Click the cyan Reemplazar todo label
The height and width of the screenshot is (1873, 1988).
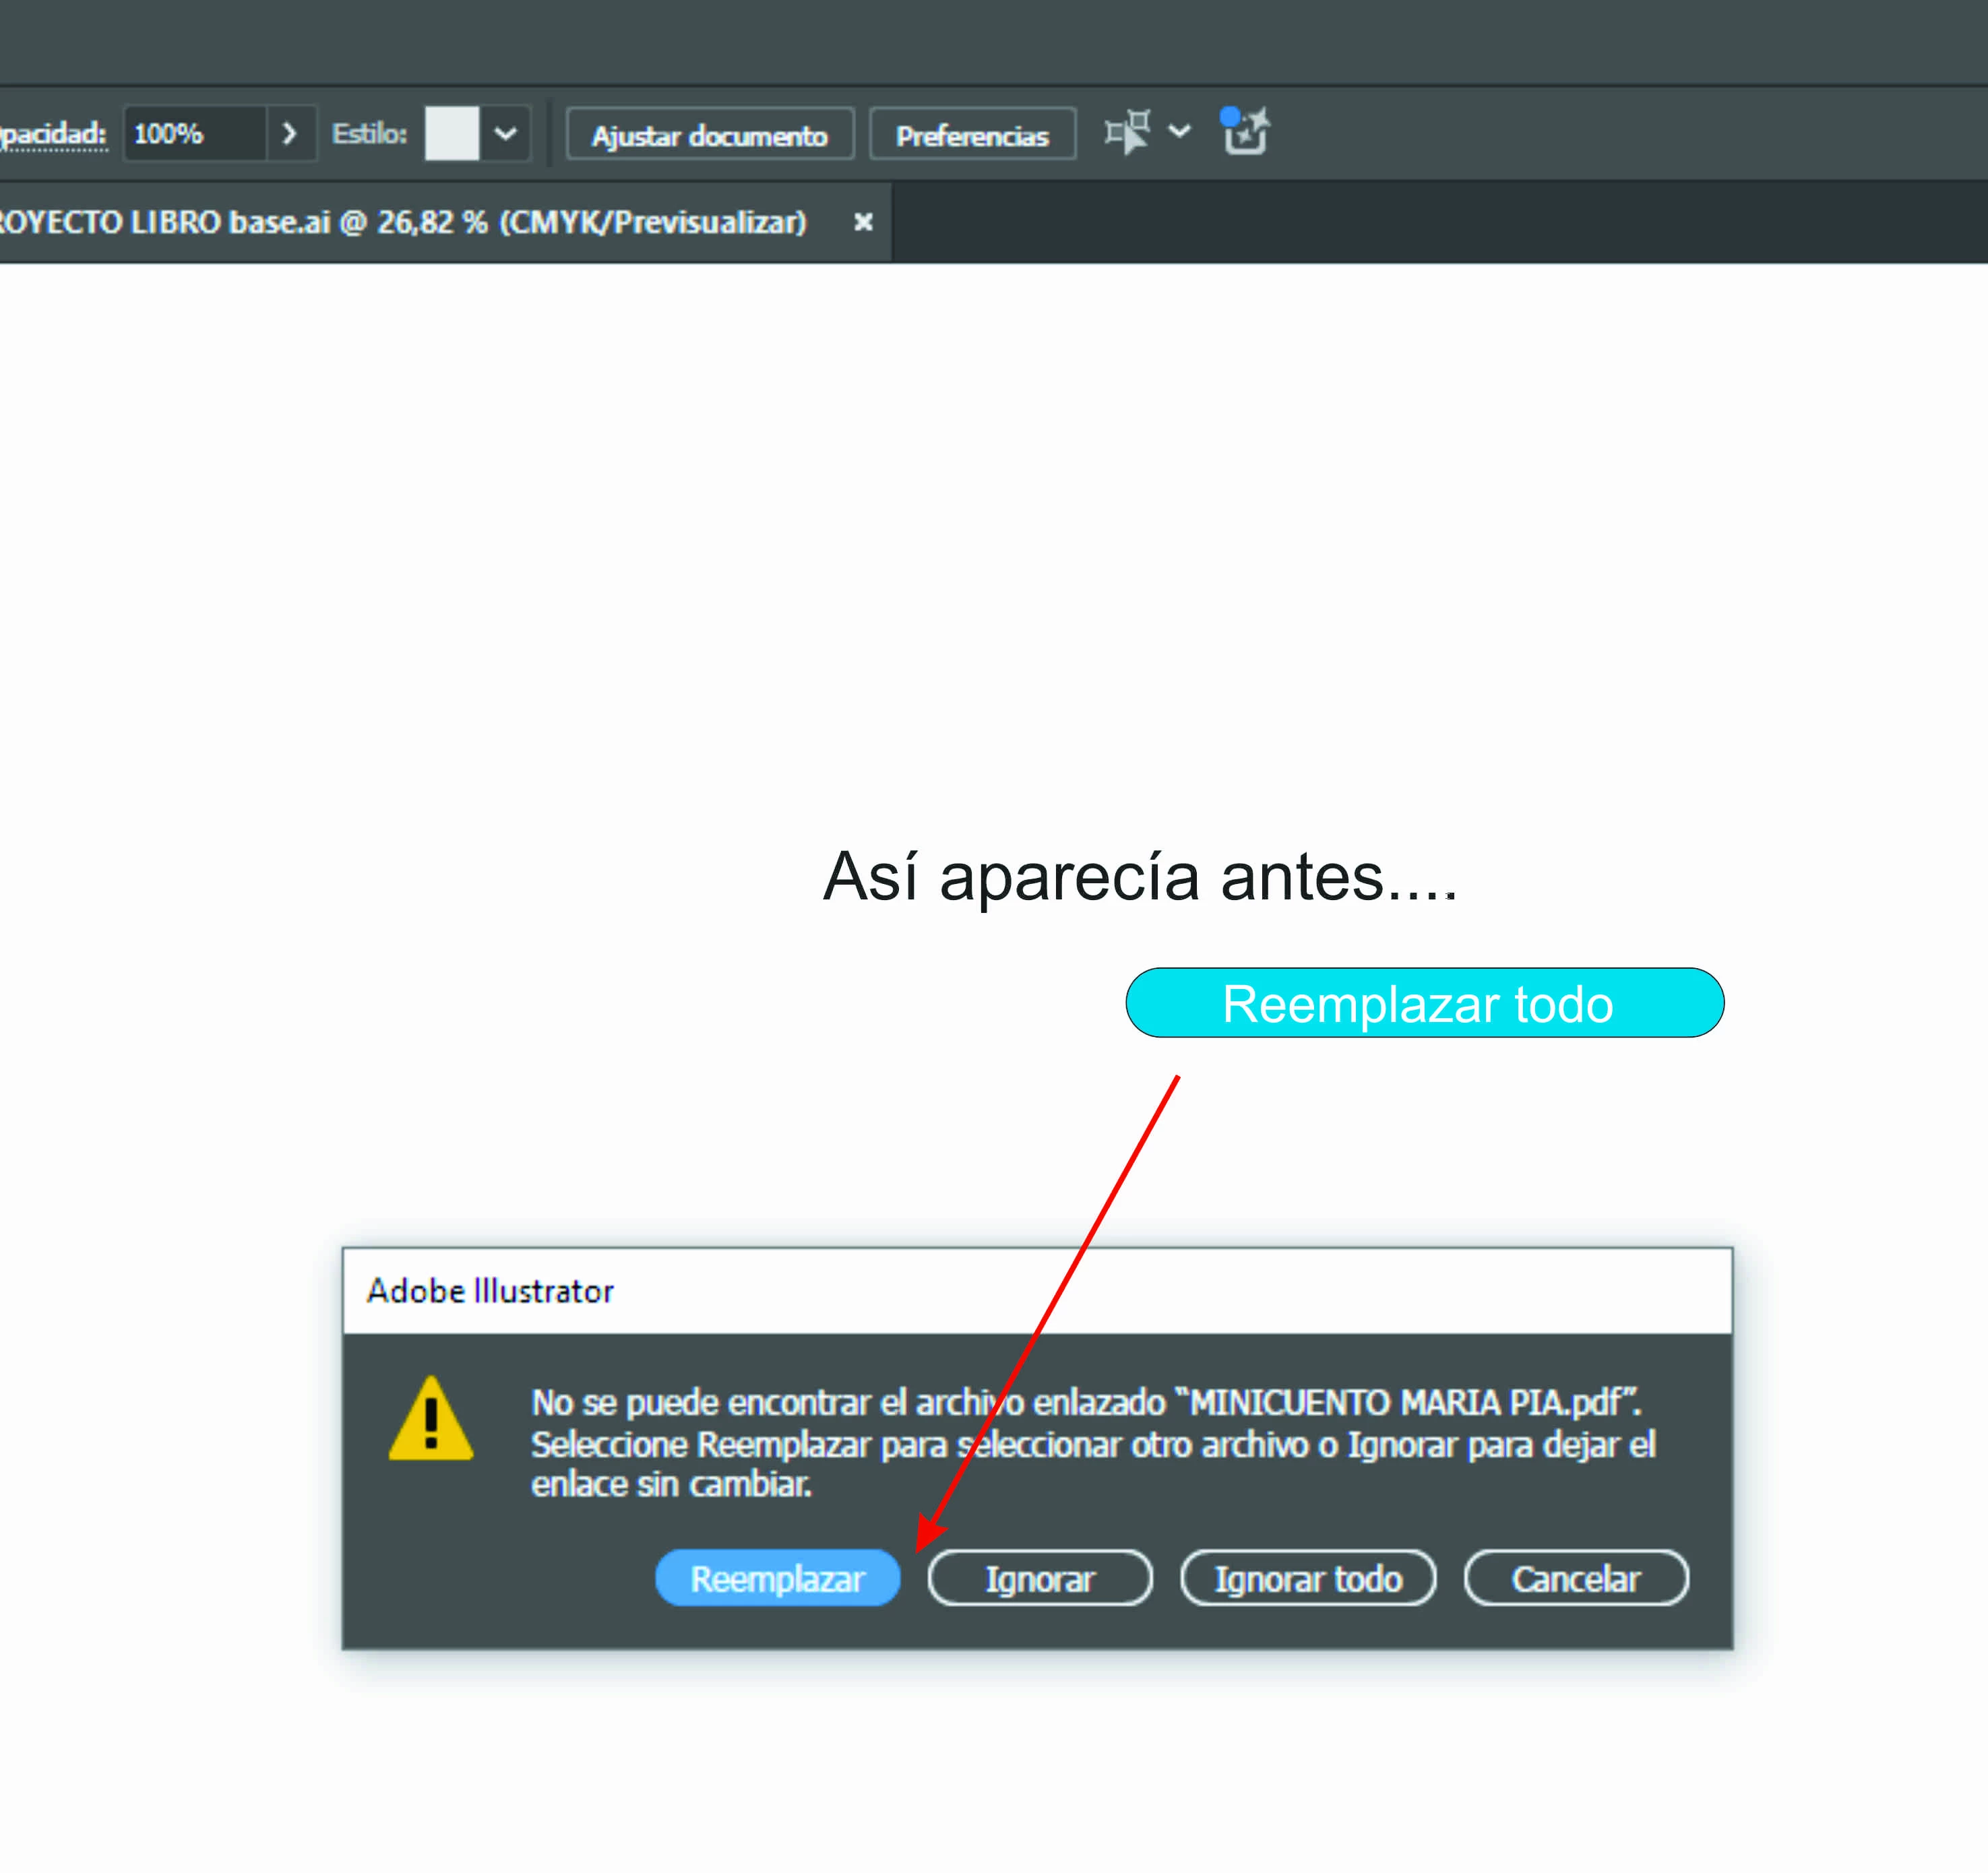[x=1424, y=1003]
